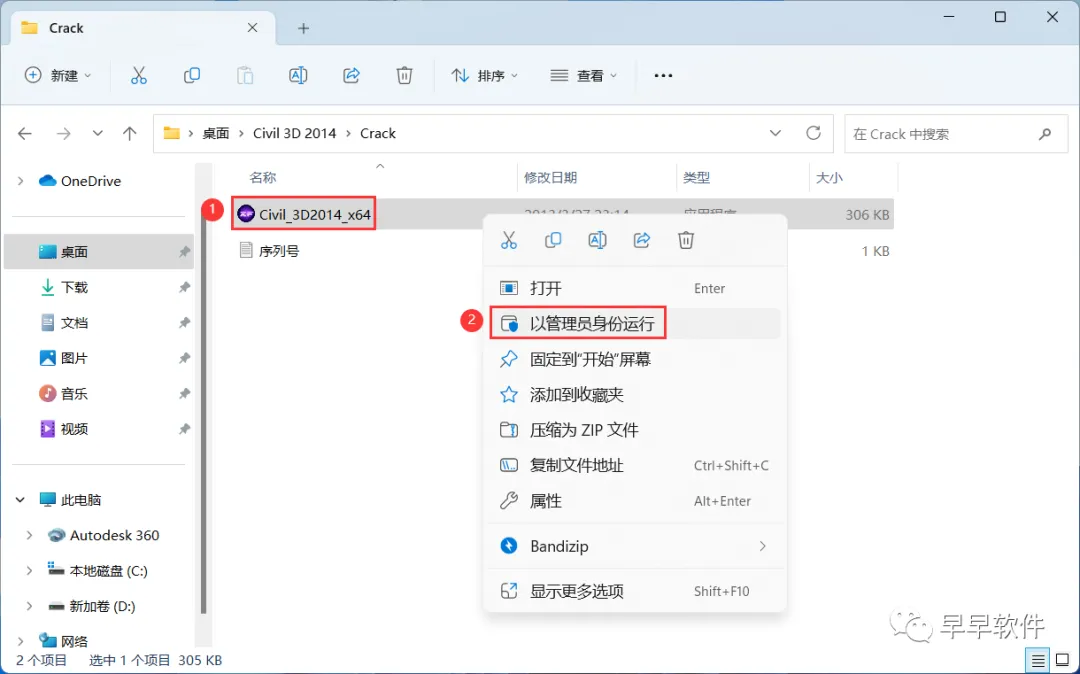Select the 序列号 file name

pyautogui.click(x=278, y=251)
